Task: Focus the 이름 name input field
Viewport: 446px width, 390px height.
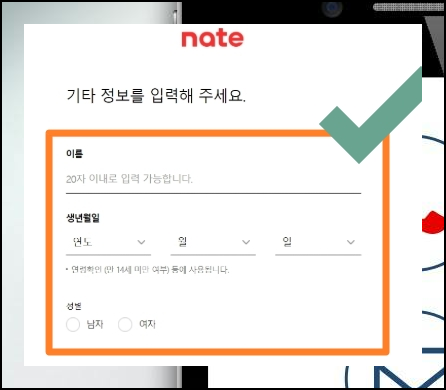Action: (x=213, y=179)
